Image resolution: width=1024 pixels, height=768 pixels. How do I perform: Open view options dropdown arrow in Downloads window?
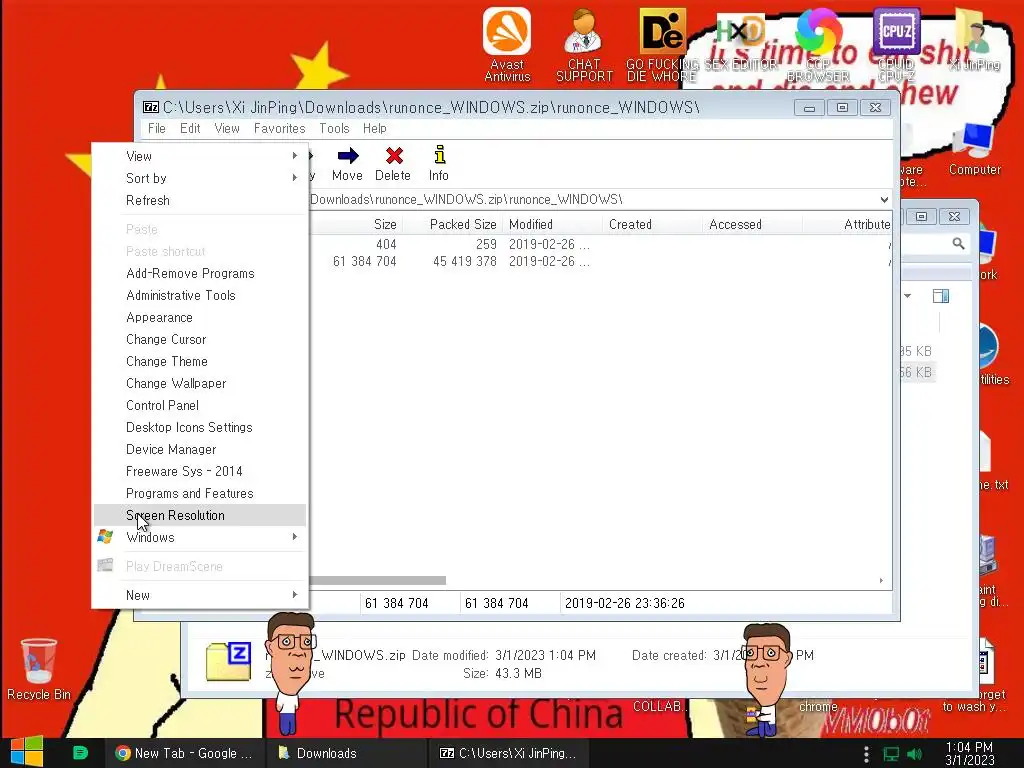pyautogui.click(x=907, y=296)
